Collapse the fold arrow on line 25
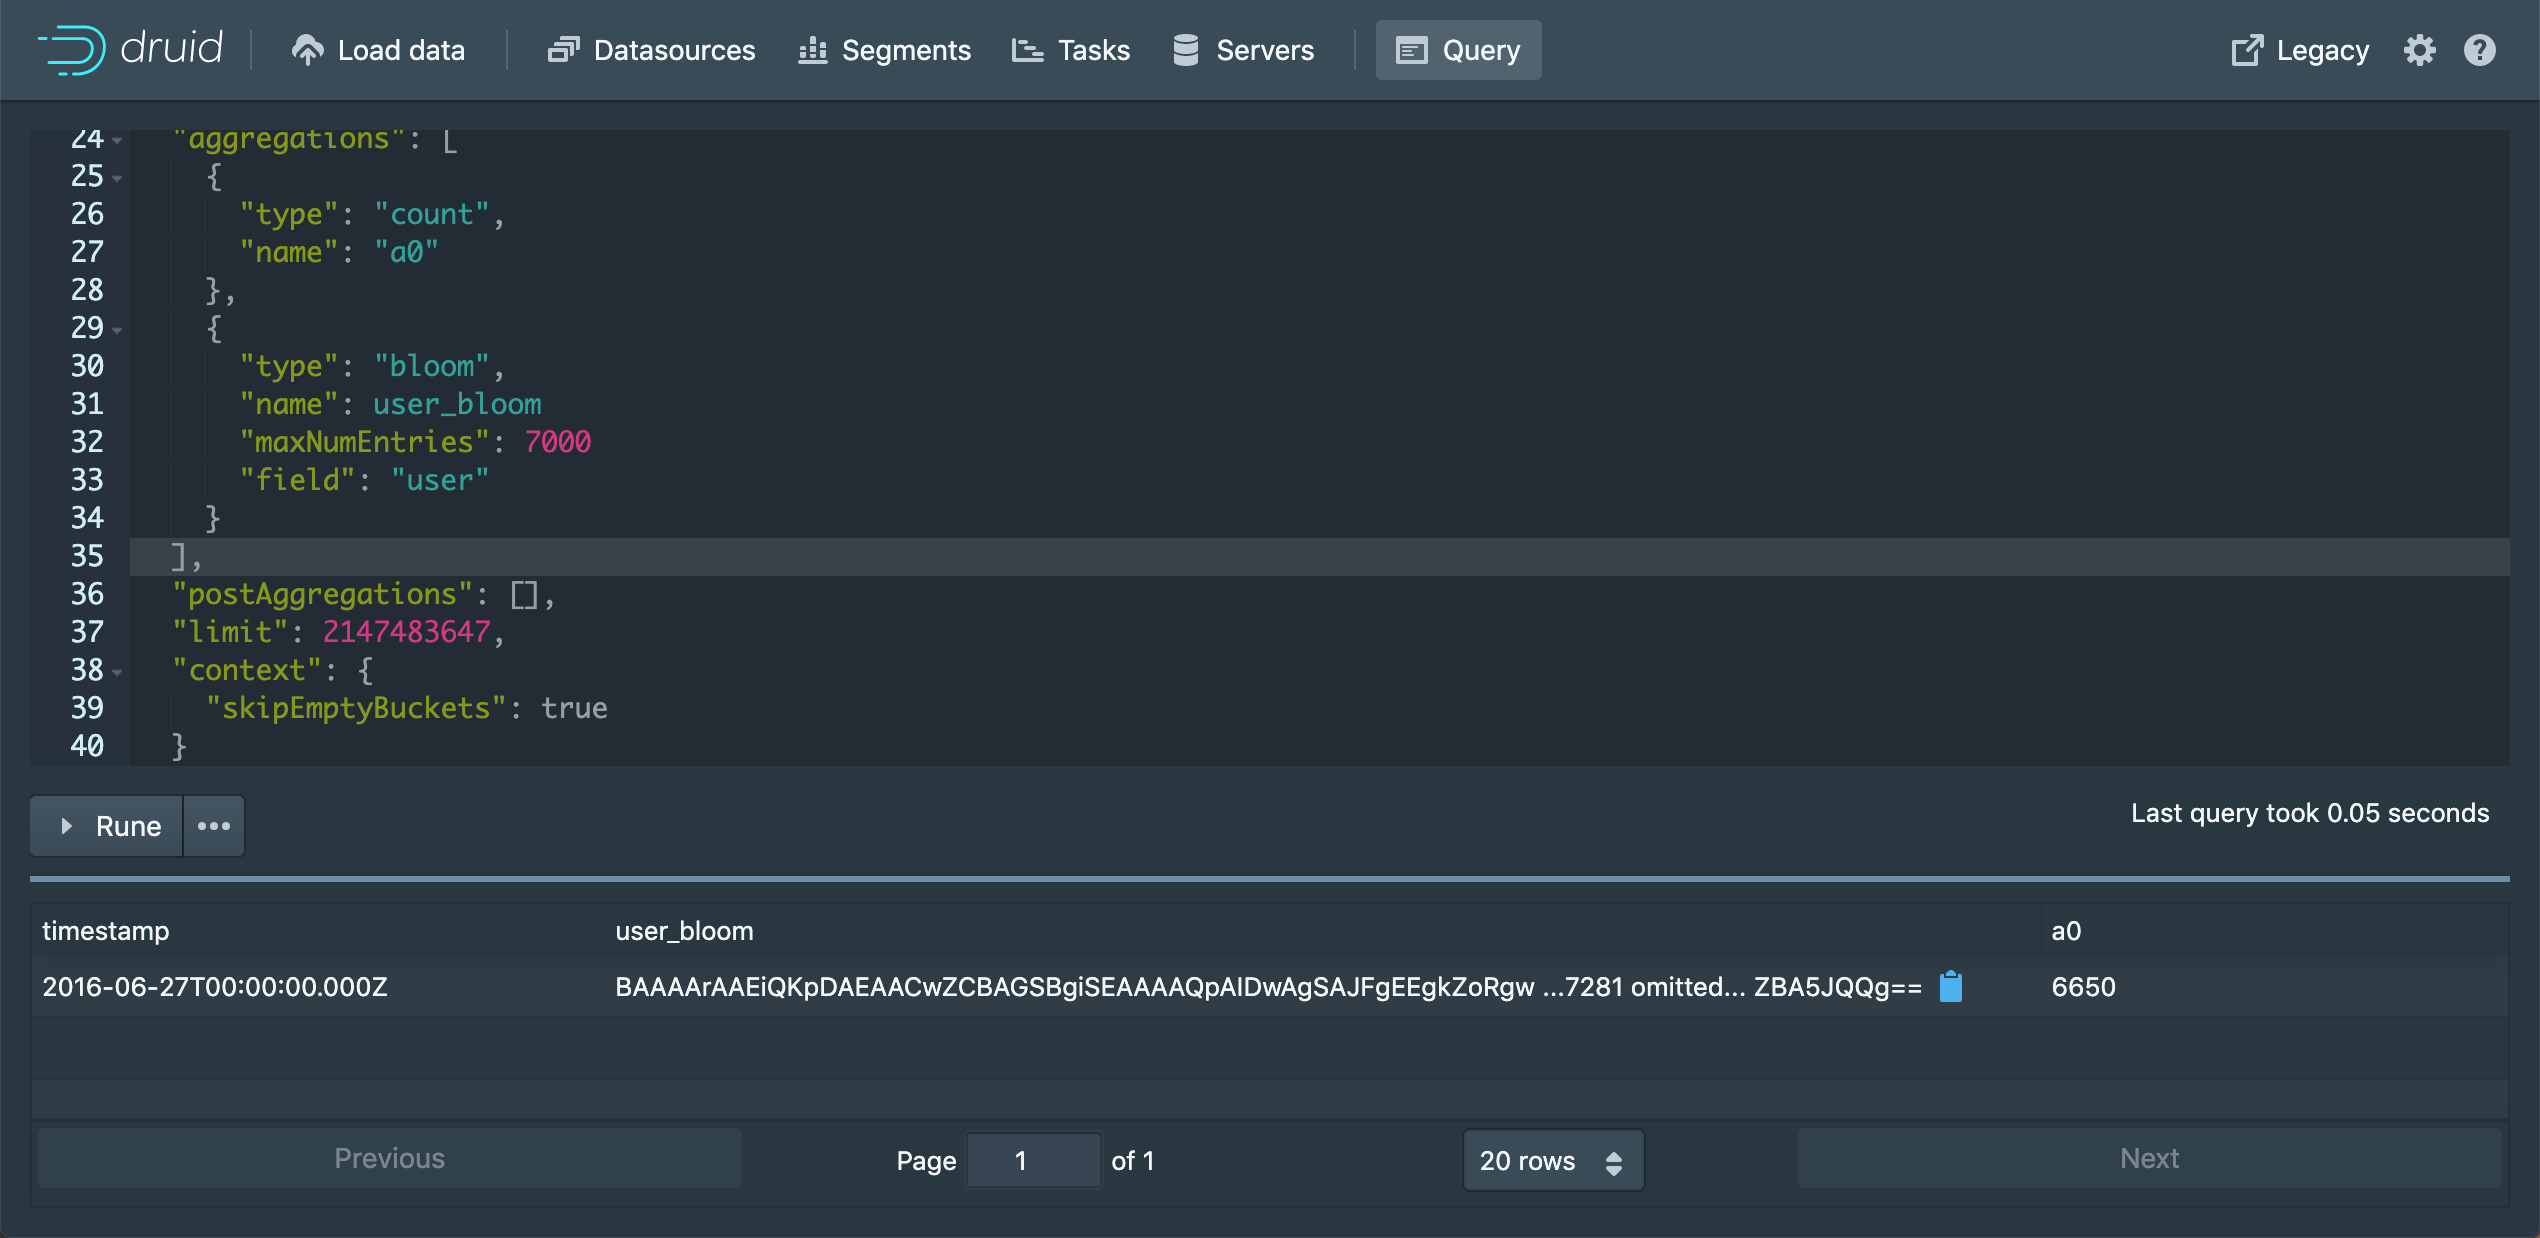The height and width of the screenshot is (1238, 2540). click(x=118, y=178)
